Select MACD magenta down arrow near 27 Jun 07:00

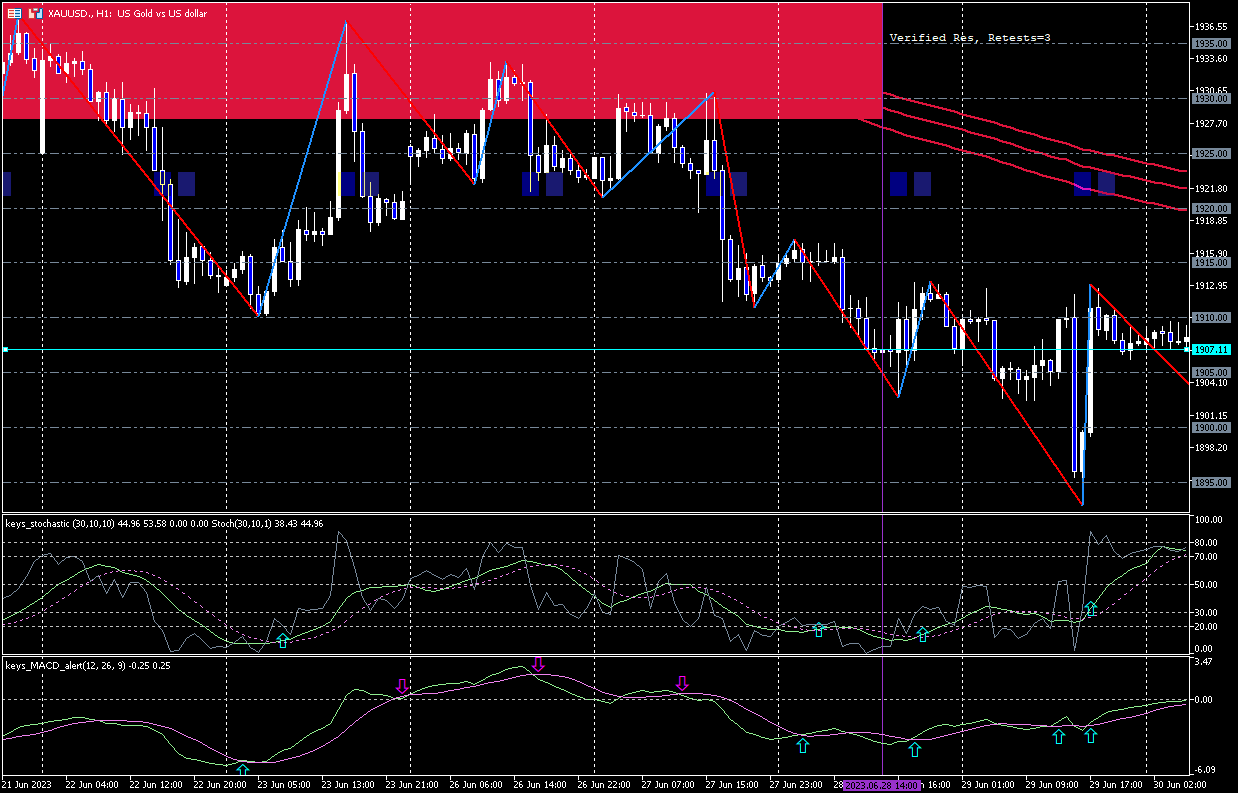point(682,683)
